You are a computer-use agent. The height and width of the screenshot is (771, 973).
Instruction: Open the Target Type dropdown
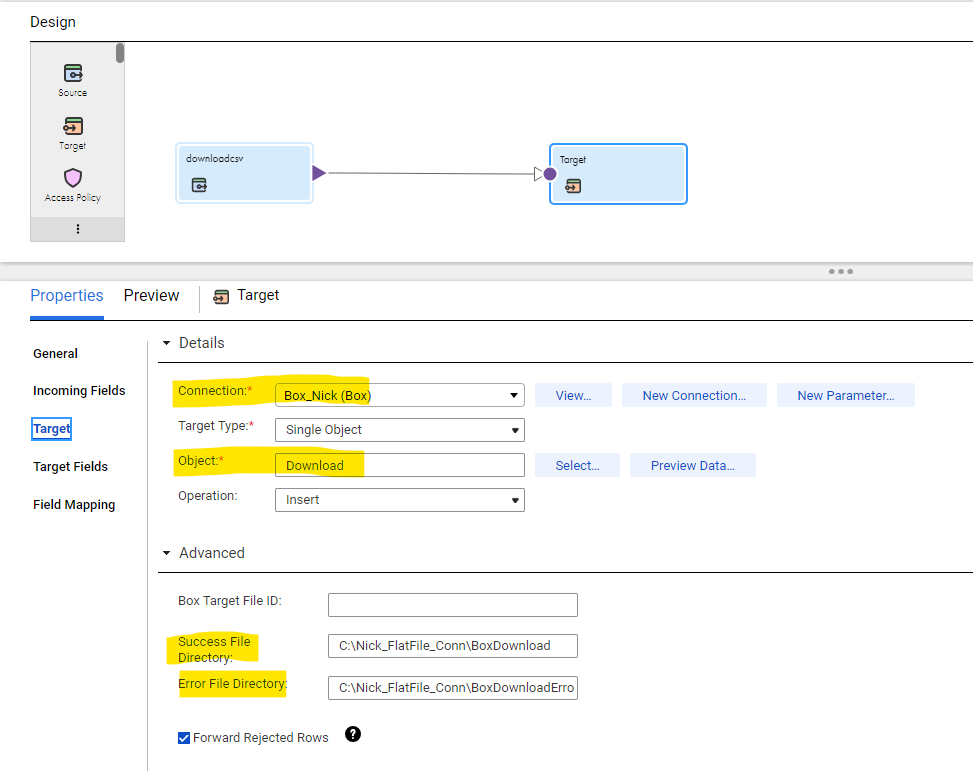point(400,430)
